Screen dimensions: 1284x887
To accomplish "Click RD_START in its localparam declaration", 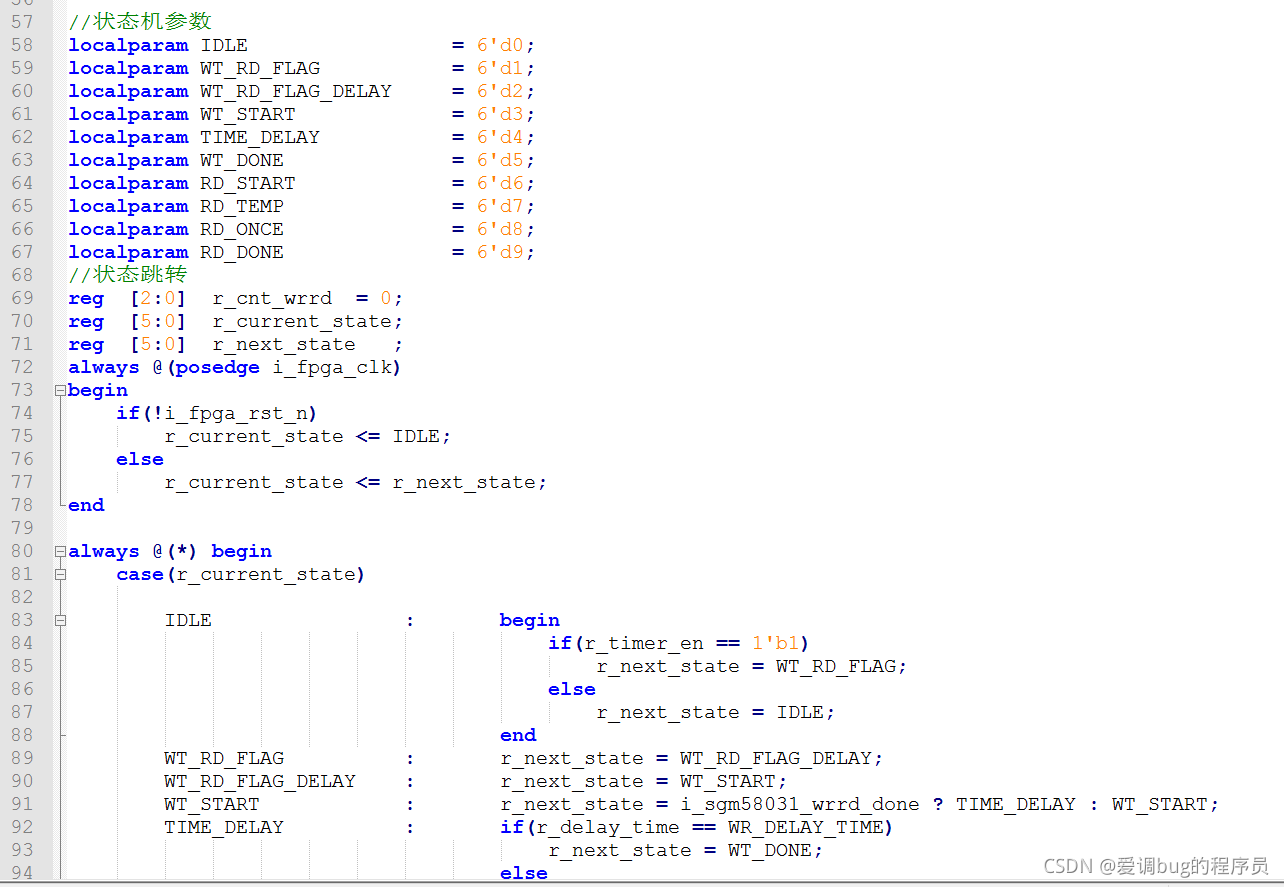I will point(248,183).
